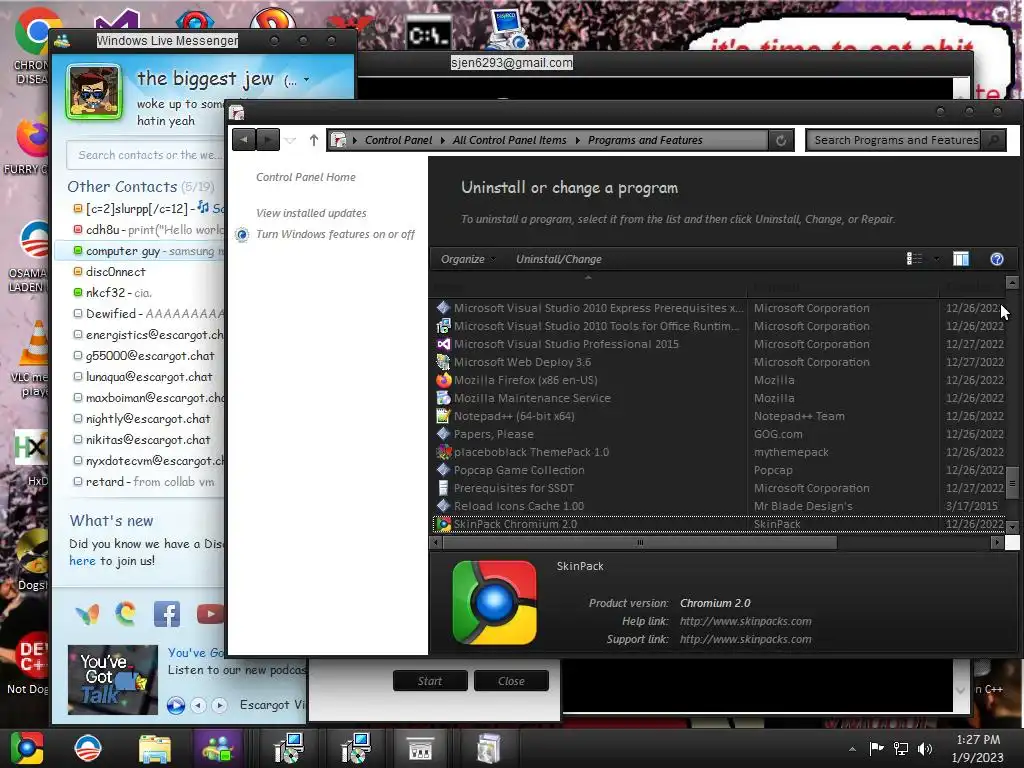Open Programs and Features help icon
Image resolution: width=1024 pixels, height=768 pixels.
tap(997, 259)
